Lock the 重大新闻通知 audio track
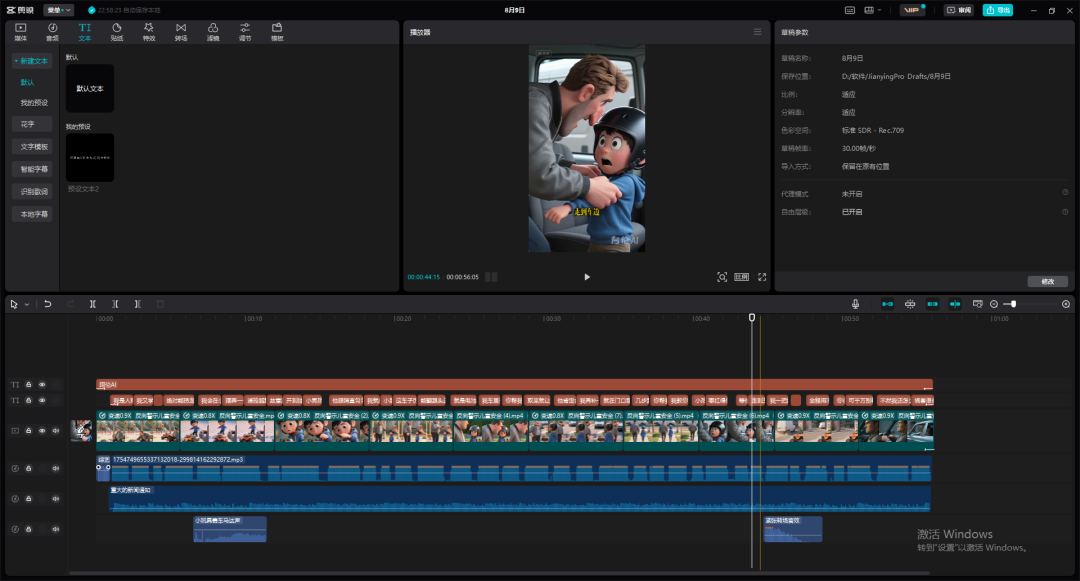Viewport: 1080px width, 581px height. (x=28, y=498)
